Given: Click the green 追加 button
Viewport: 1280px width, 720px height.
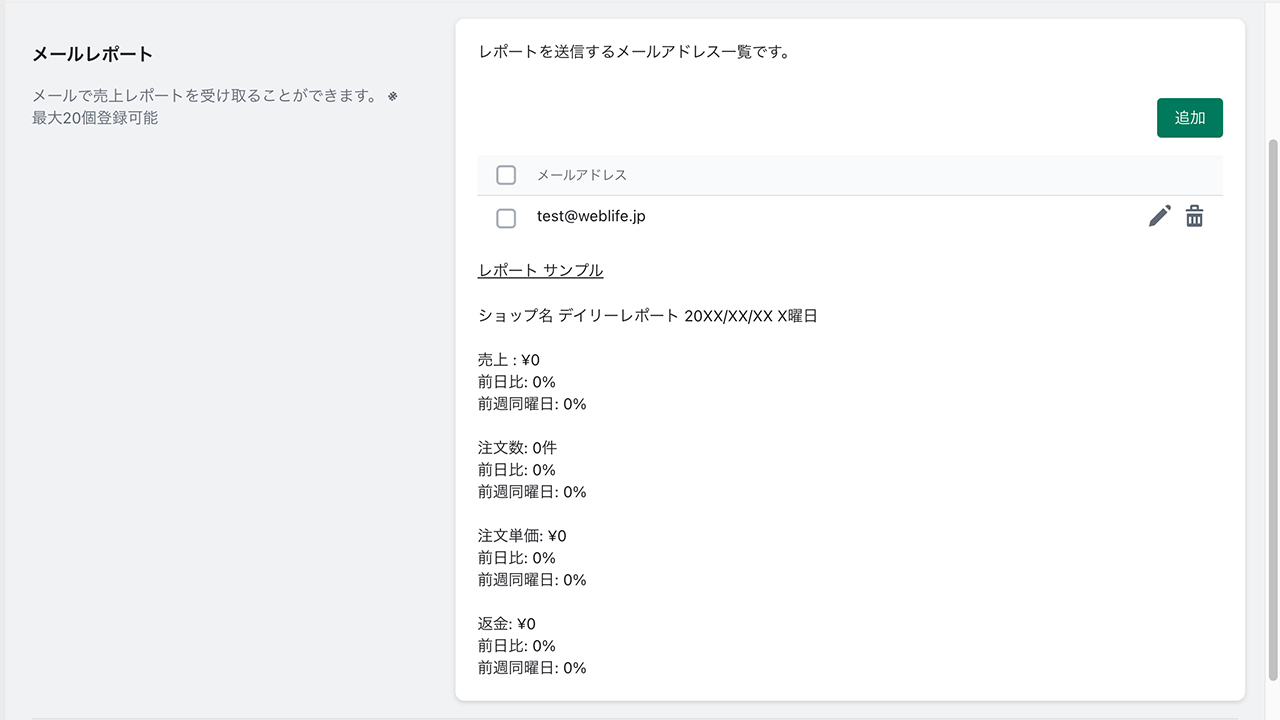Looking at the screenshot, I should pos(1190,118).
